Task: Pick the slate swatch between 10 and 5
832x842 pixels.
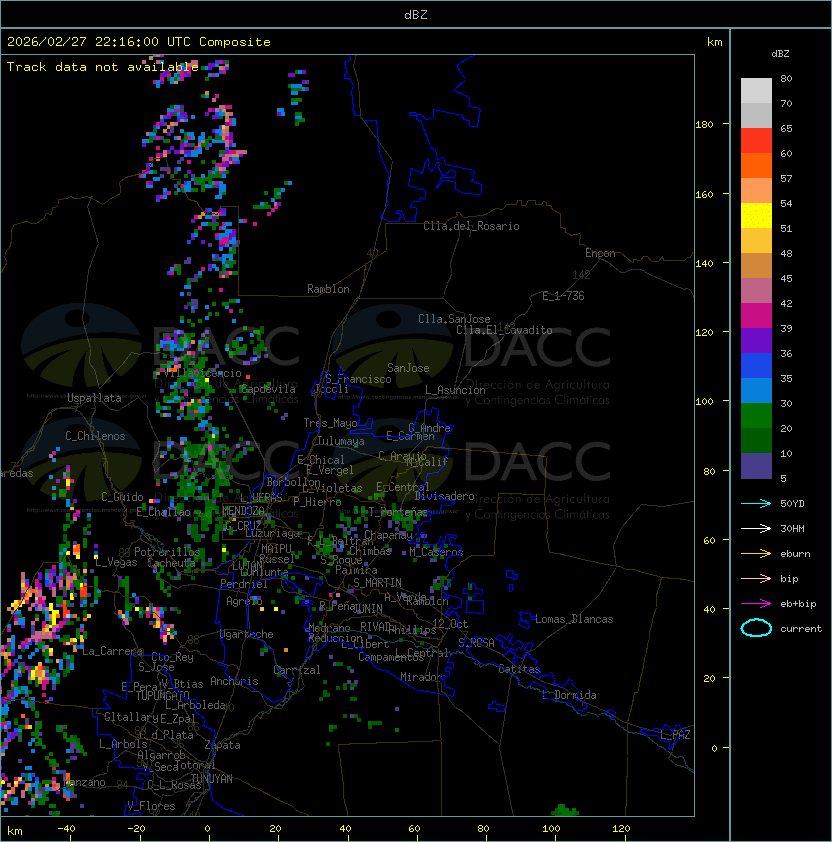Action: 756,466
